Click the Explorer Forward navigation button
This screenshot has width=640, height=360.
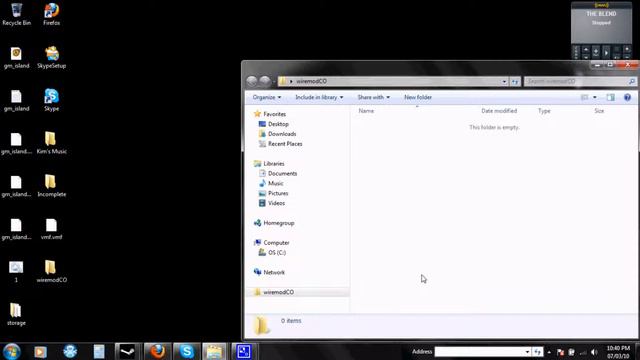click(265, 81)
